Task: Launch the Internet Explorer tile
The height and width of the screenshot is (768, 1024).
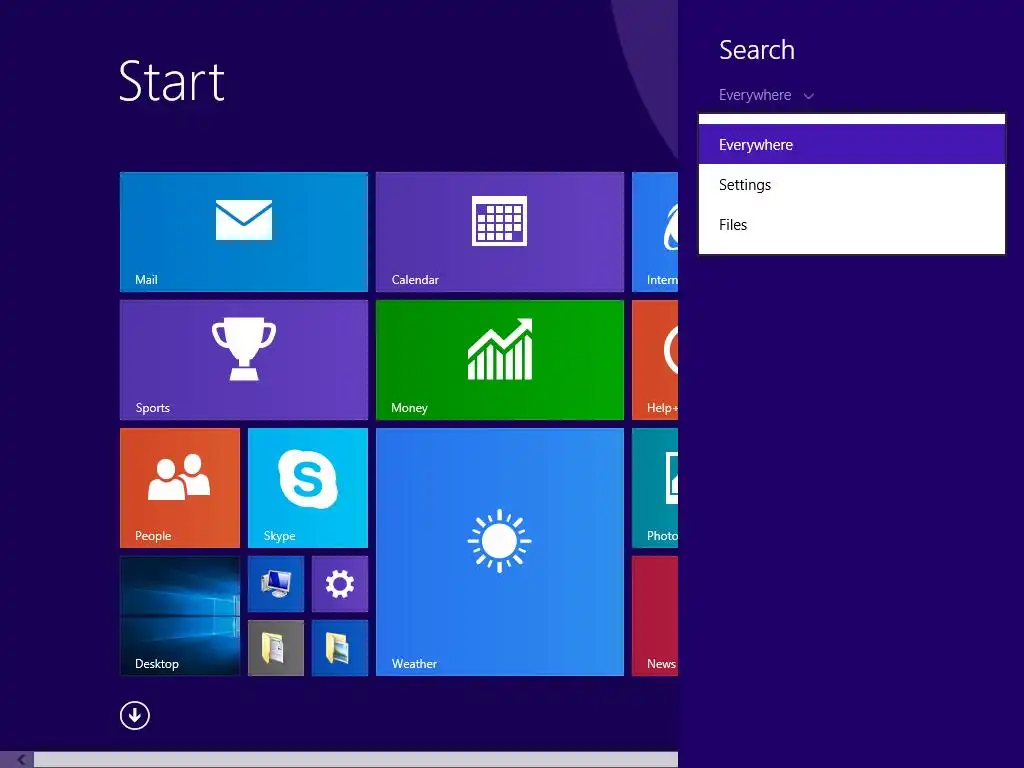Action: coord(655,232)
